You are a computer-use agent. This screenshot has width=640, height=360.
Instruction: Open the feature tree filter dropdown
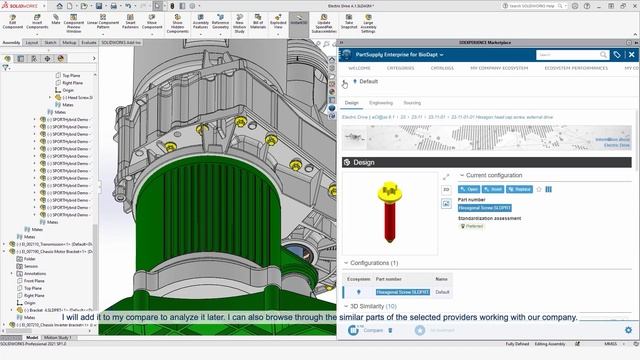pos(6,68)
